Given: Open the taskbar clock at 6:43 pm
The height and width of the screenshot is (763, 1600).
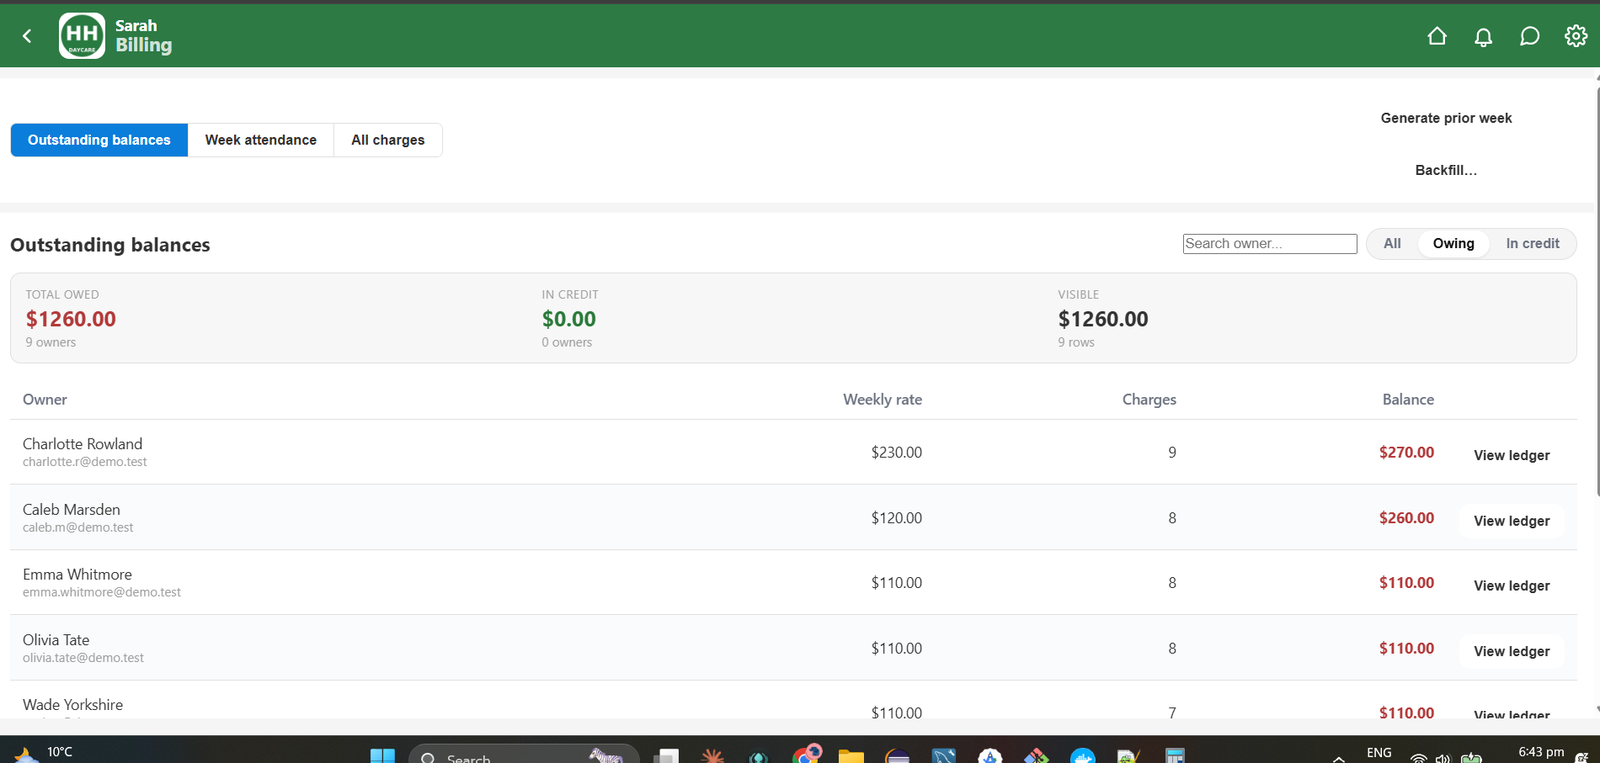Looking at the screenshot, I should coord(1541,753).
